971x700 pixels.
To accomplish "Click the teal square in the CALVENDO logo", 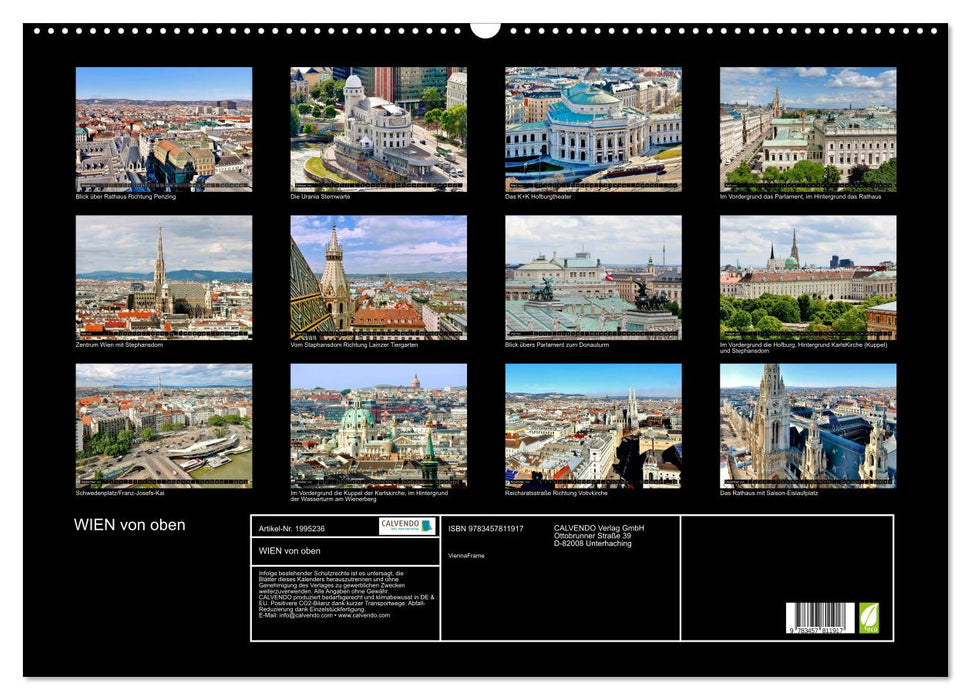I will pyautogui.click(x=427, y=525).
